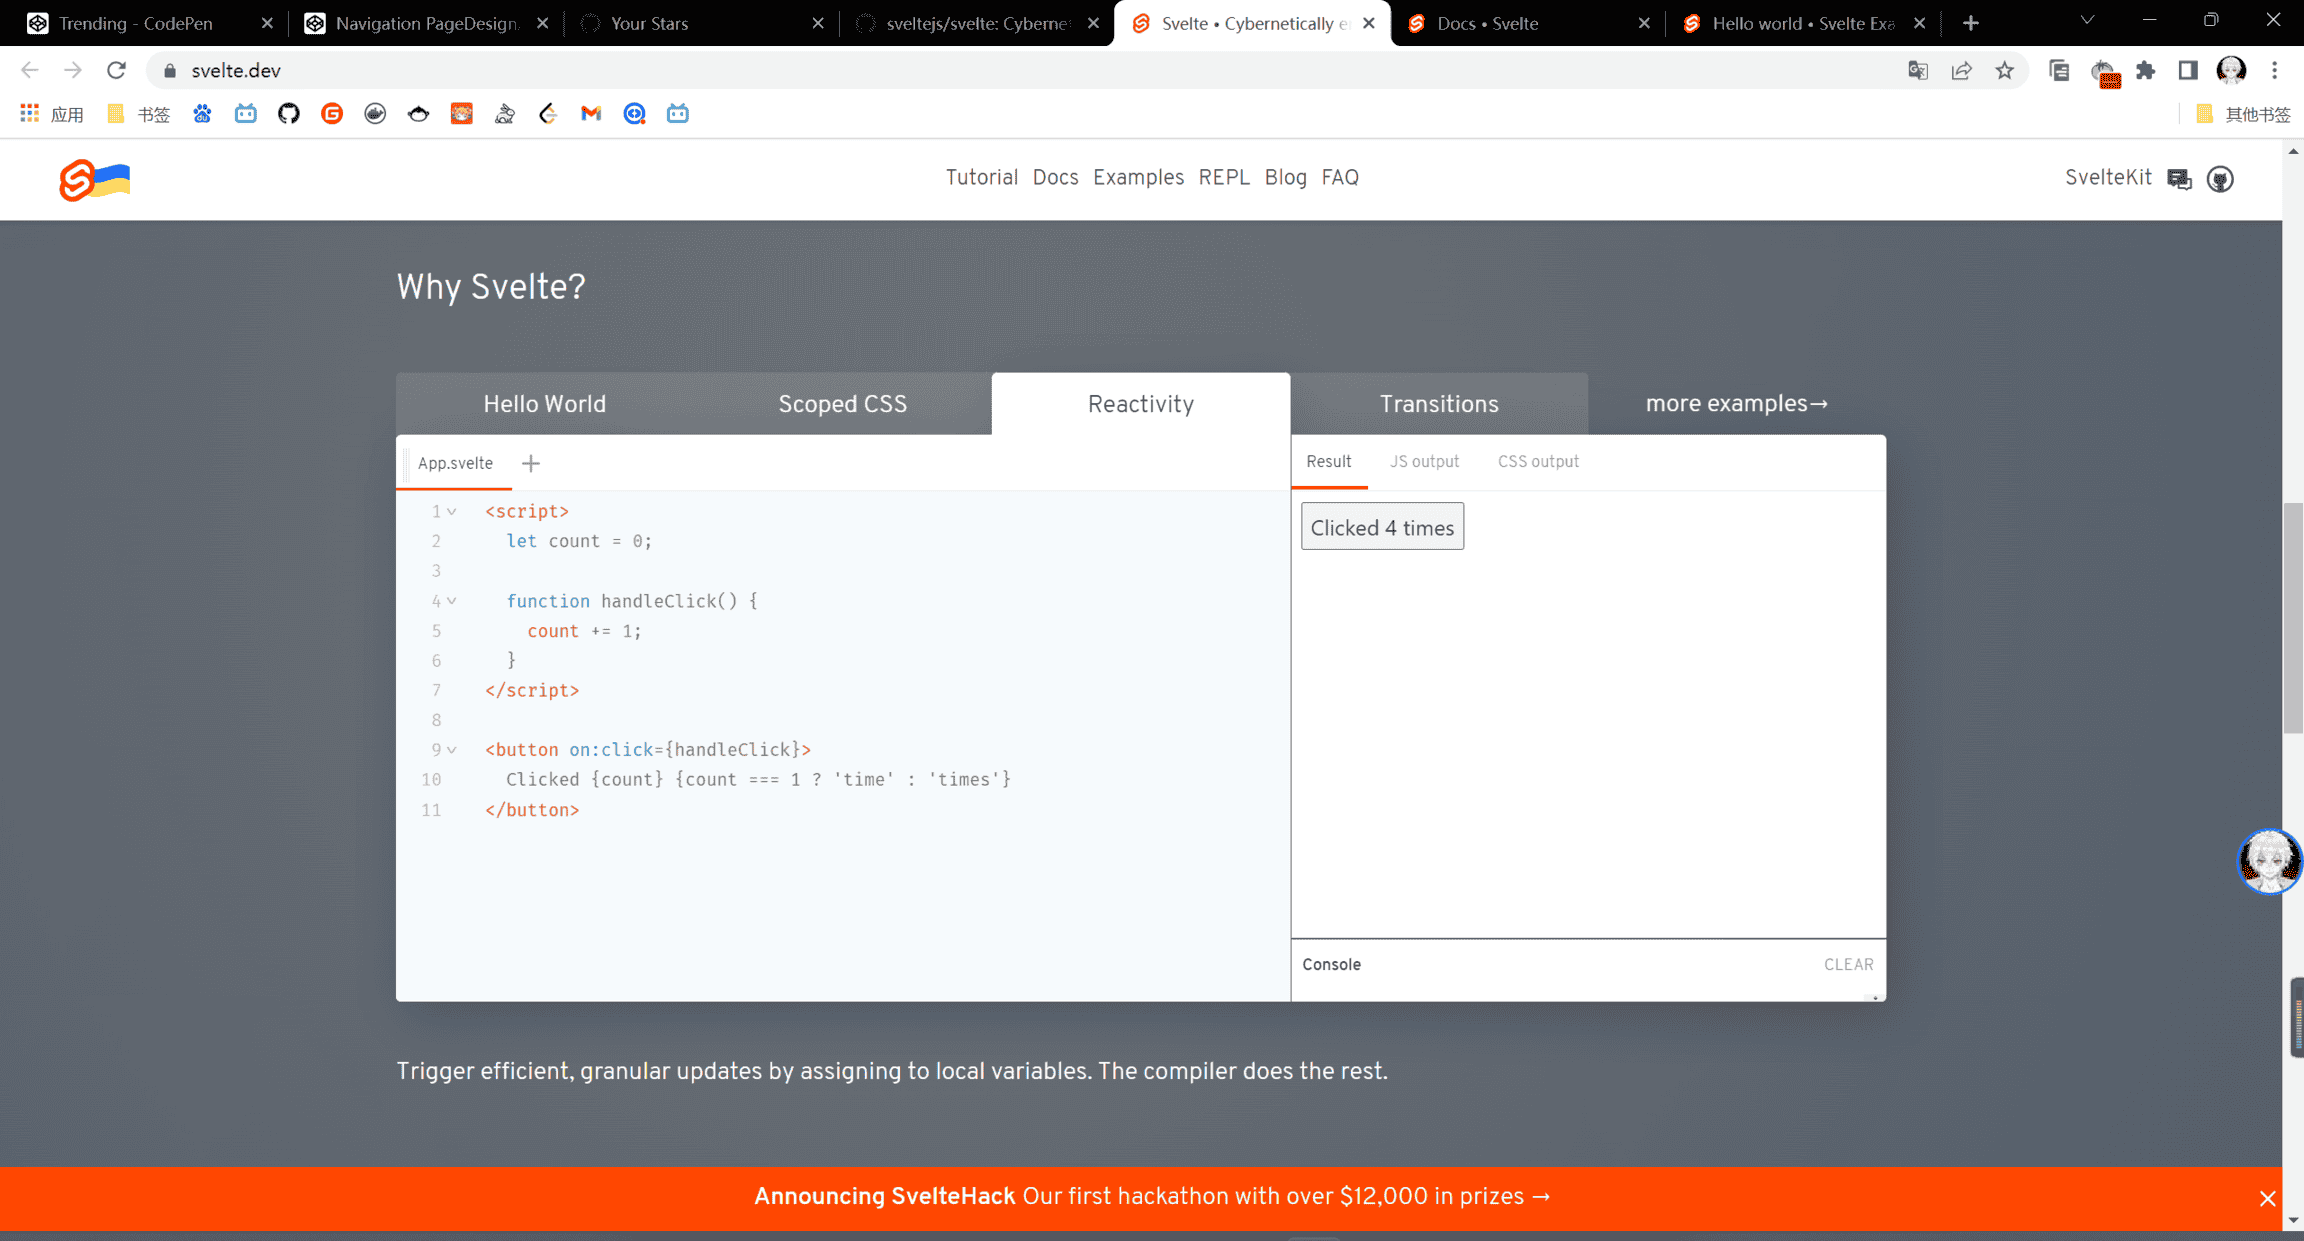
Task: Collapse the handleClick function fold arrow
Action: point(452,601)
